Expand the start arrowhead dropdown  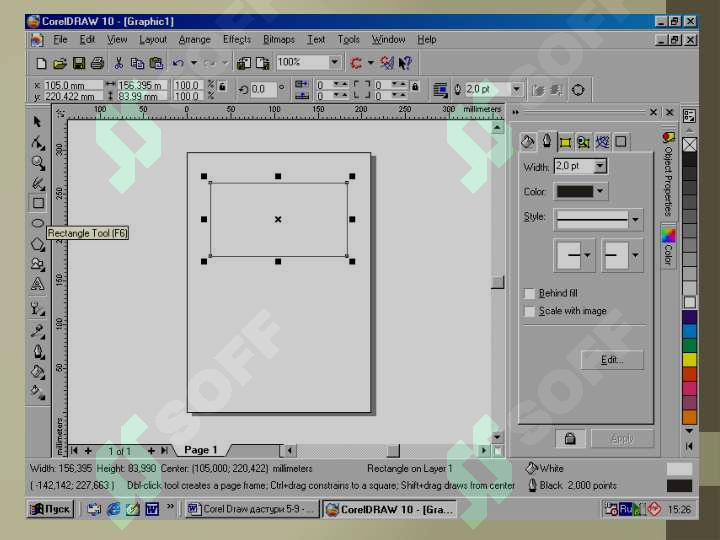(587, 255)
